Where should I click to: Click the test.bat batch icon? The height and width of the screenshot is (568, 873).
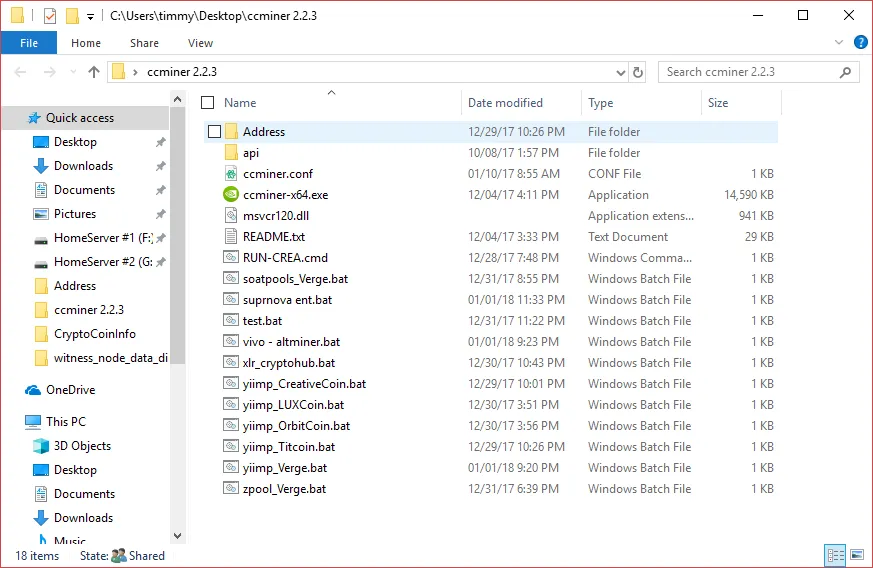click(x=230, y=320)
